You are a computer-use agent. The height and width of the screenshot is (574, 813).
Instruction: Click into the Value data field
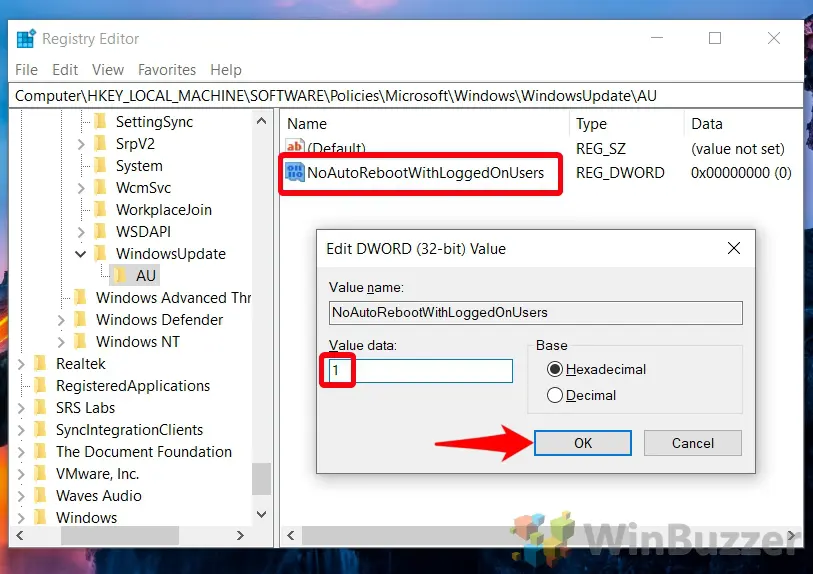[x=420, y=371]
